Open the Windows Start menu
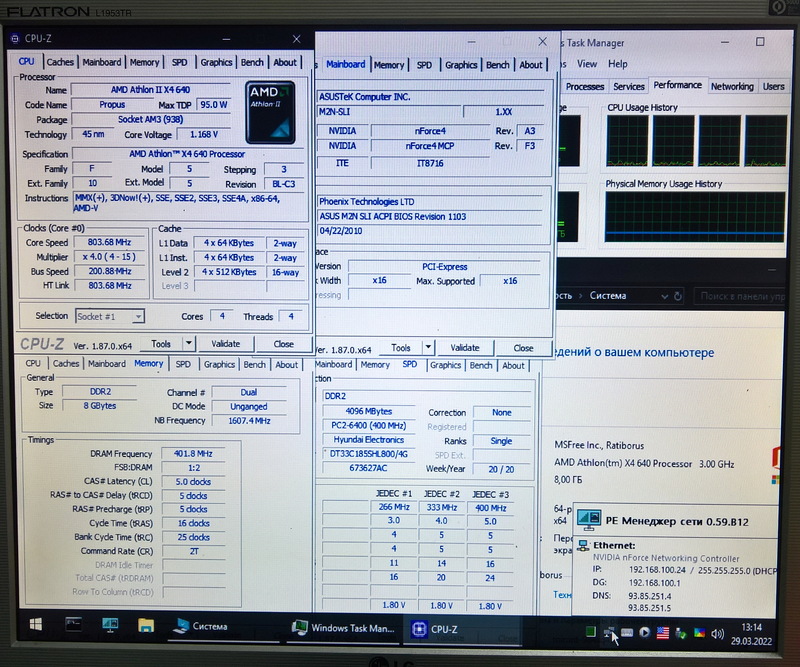This screenshot has width=800, height=667. point(36,624)
